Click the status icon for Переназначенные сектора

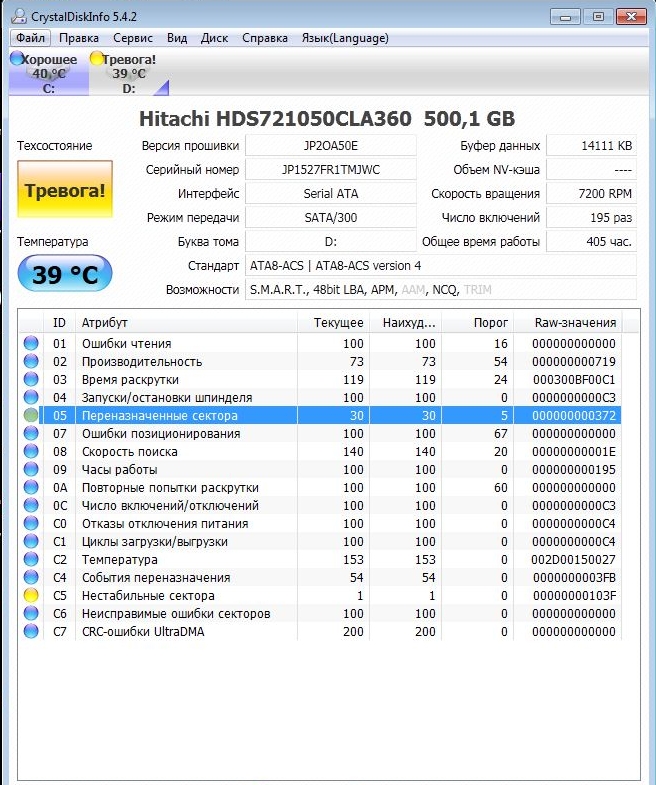point(31,416)
